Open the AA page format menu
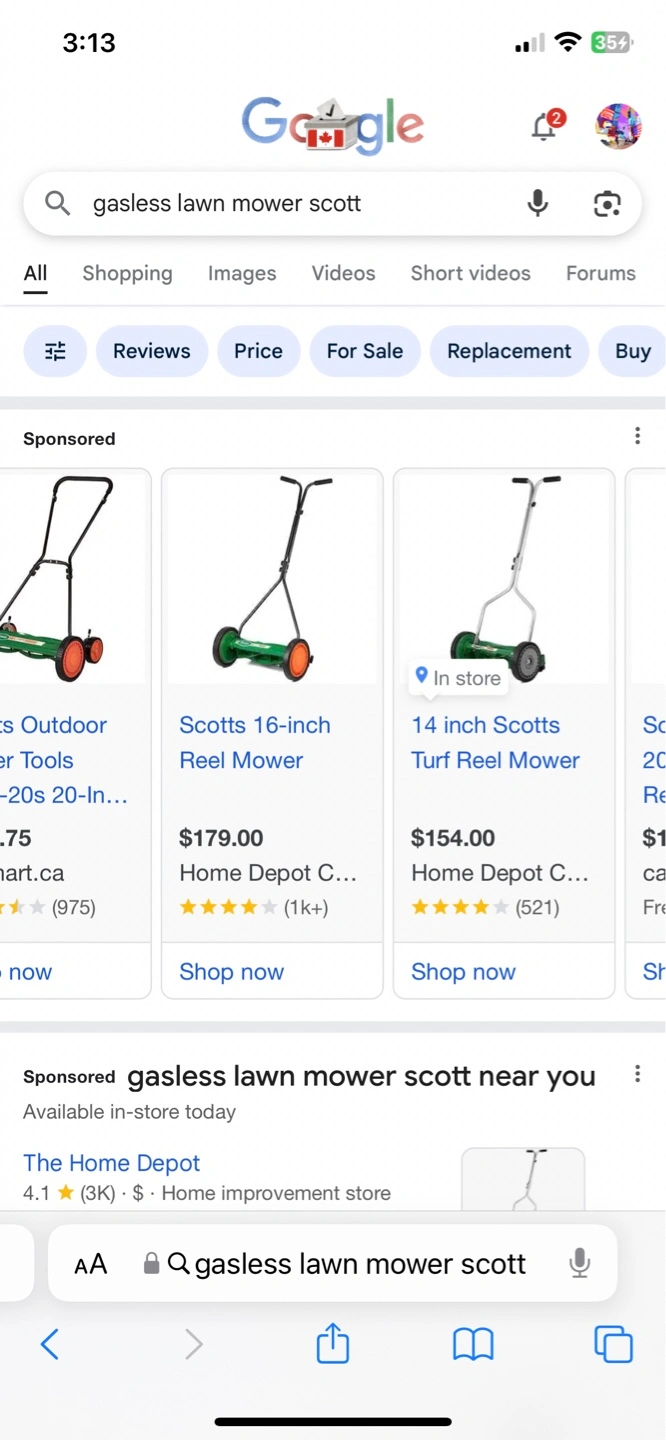The image size is (666, 1440). coord(90,1264)
